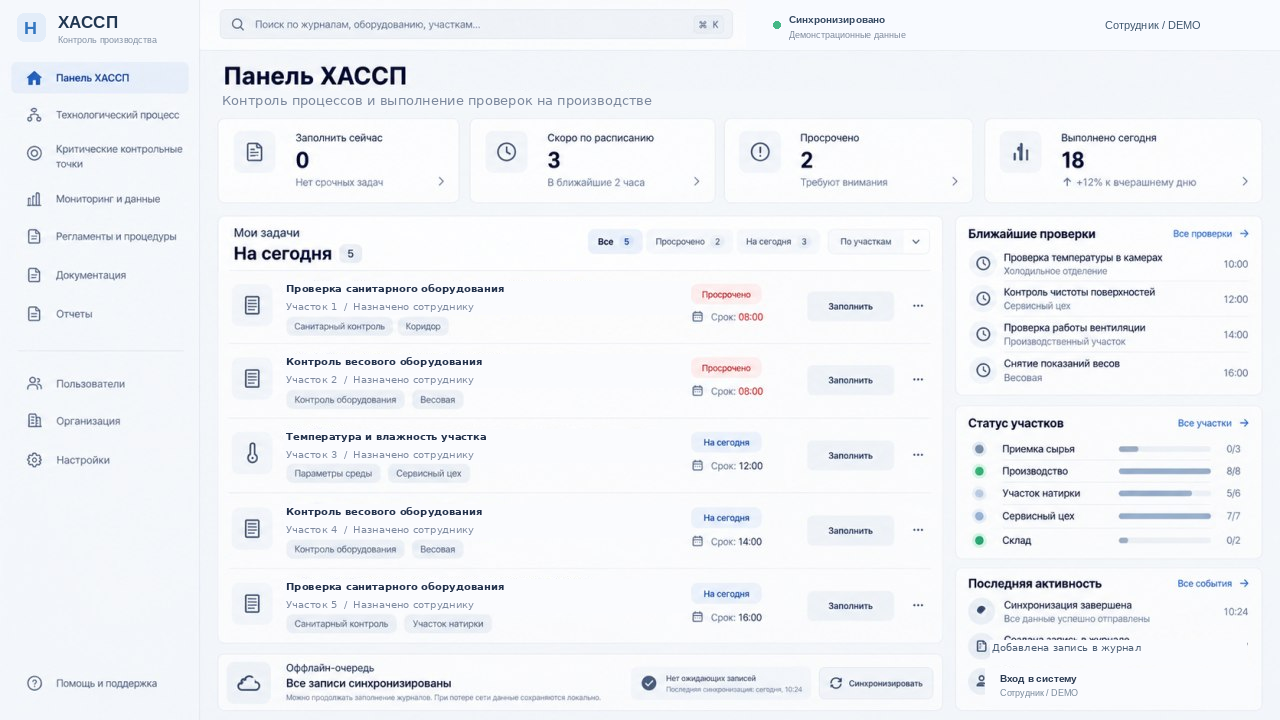The height and width of the screenshot is (720, 1280).
Task: Click Заполнить for the Участок 2 task
Action: click(850, 380)
